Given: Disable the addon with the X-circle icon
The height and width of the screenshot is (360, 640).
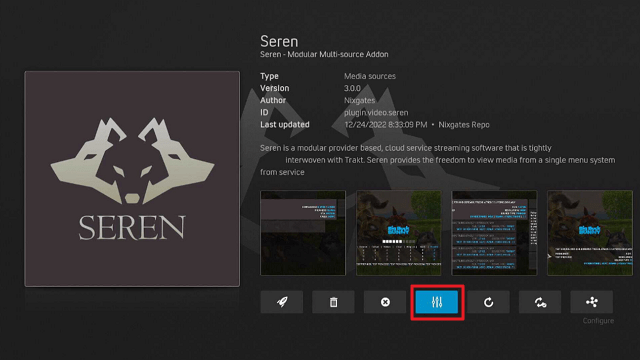Looking at the screenshot, I should pyautogui.click(x=385, y=302).
